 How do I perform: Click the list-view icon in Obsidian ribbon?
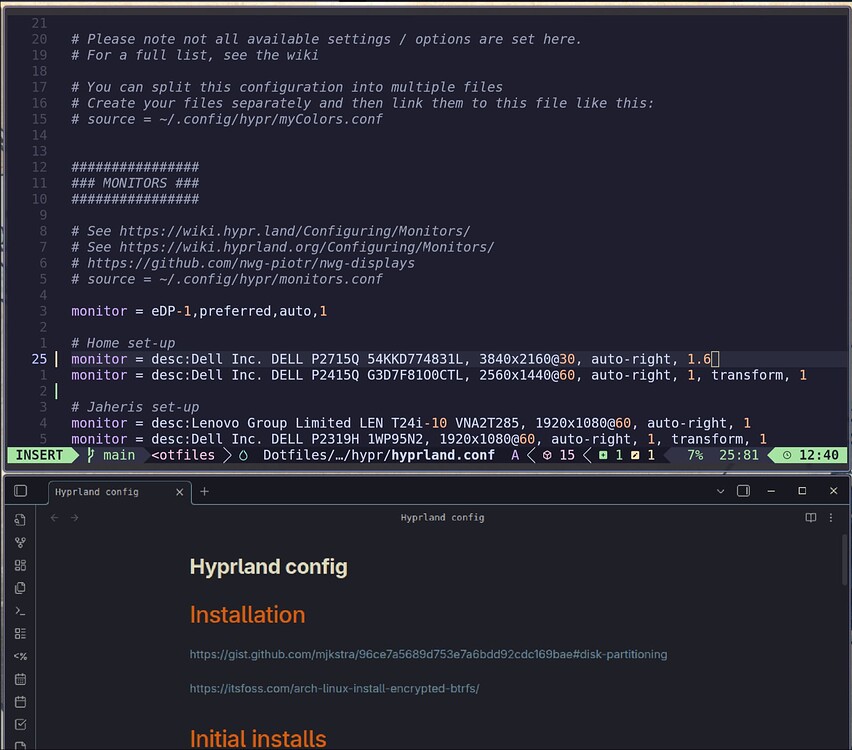coord(21,634)
